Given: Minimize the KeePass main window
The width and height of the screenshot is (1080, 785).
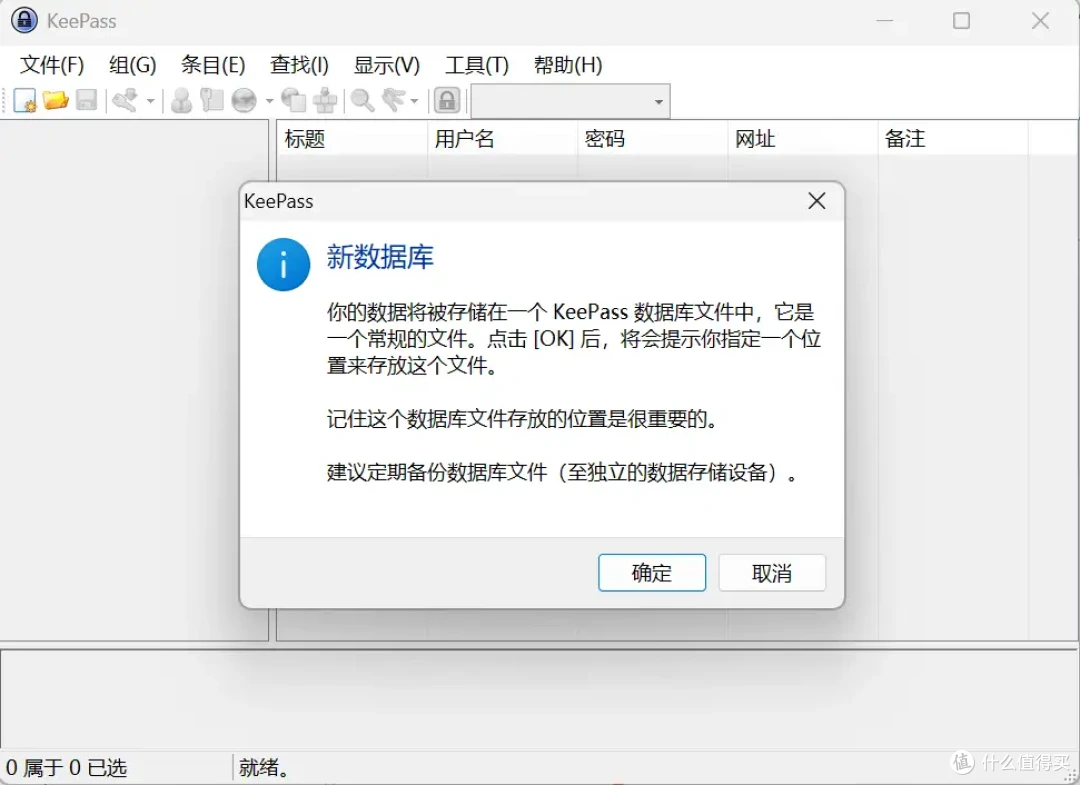Looking at the screenshot, I should [884, 21].
